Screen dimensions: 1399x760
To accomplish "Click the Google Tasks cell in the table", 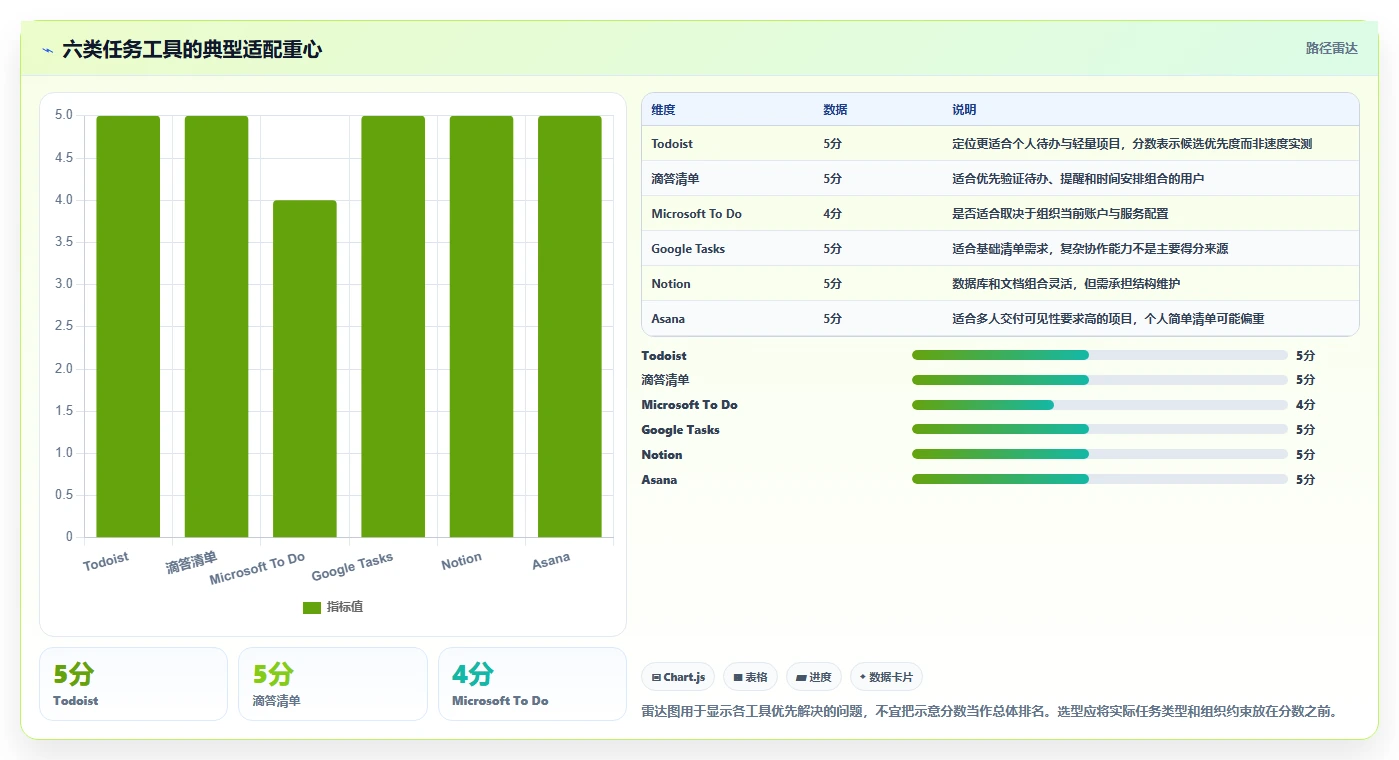I will point(688,249).
